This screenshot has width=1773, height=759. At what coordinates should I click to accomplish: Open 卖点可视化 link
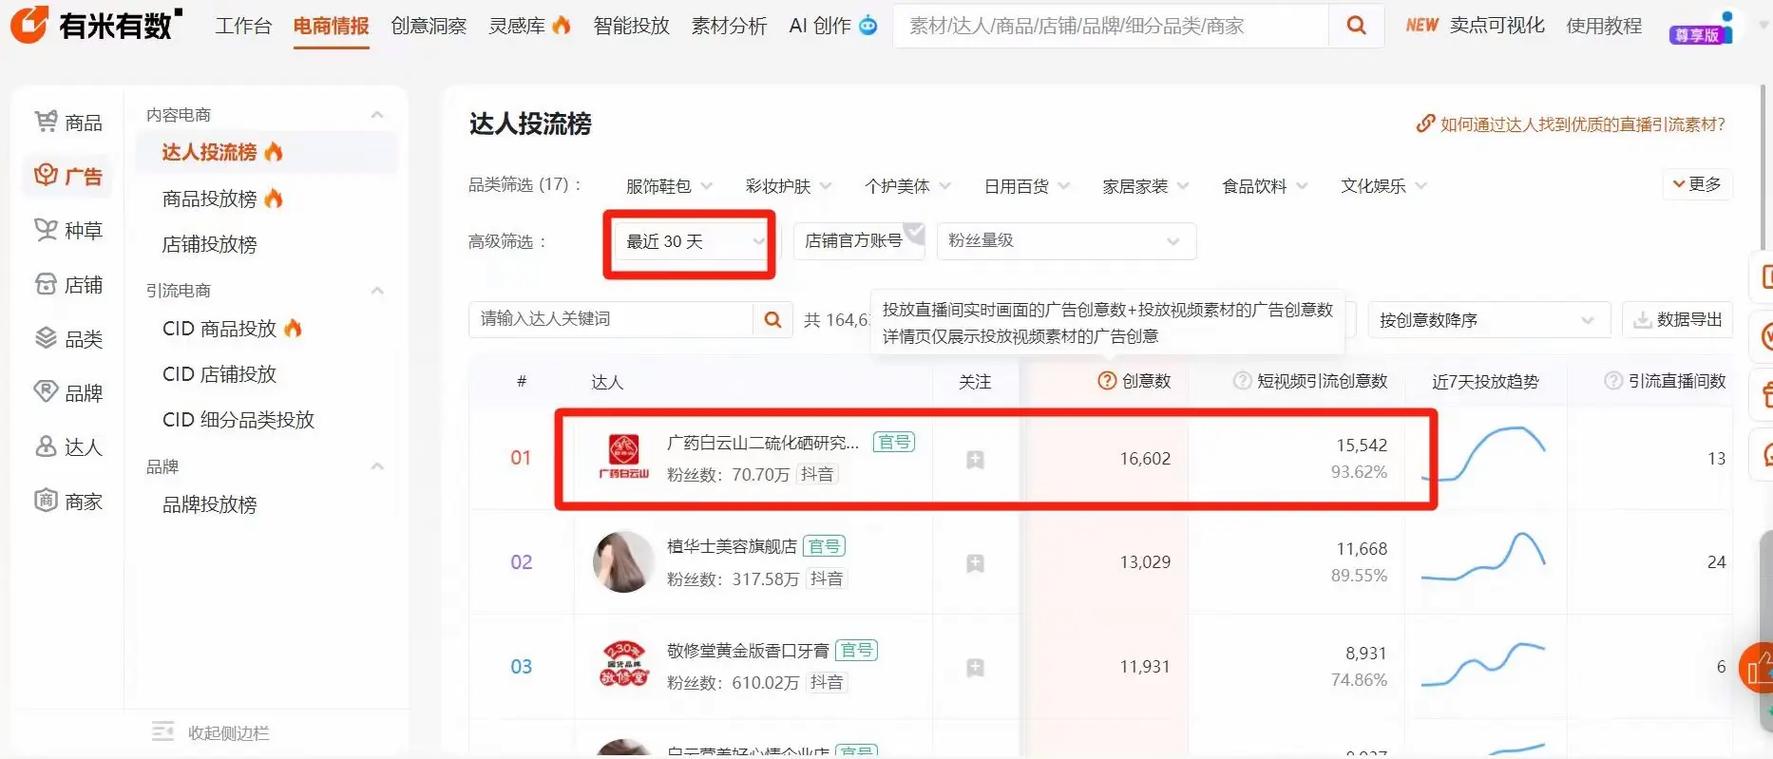click(x=1497, y=26)
